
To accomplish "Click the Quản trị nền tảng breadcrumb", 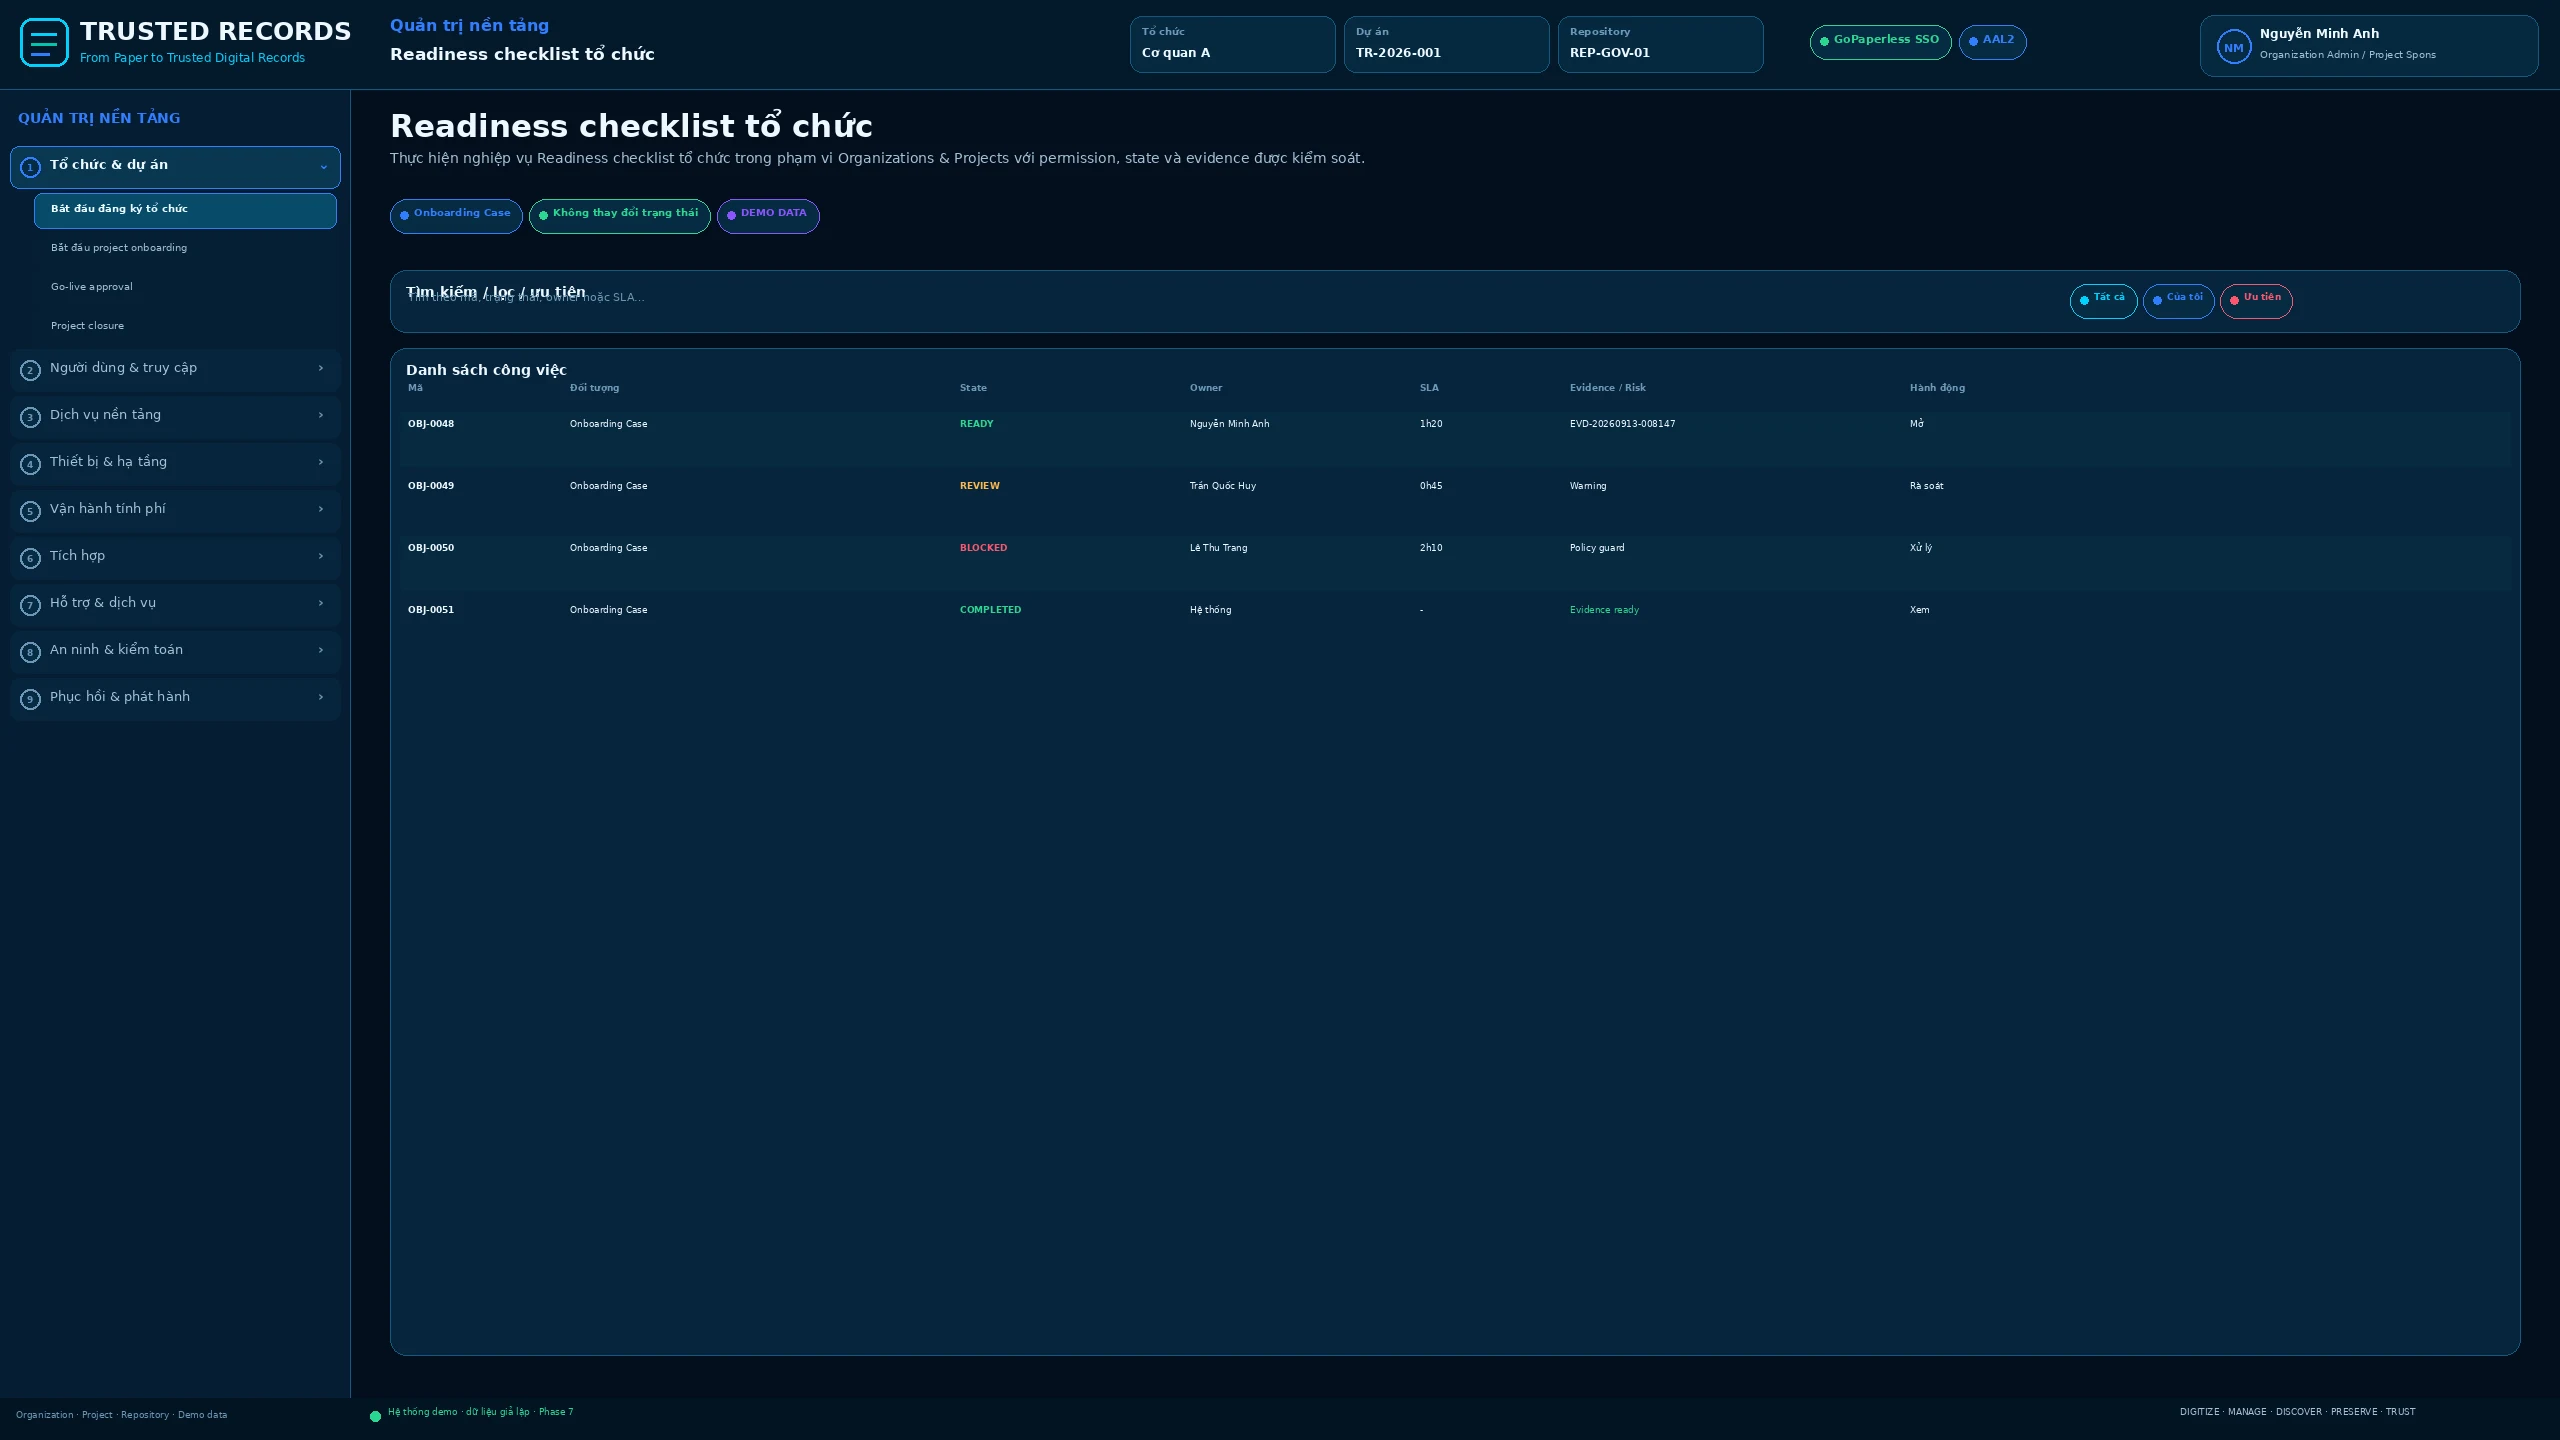I will pos(469,26).
